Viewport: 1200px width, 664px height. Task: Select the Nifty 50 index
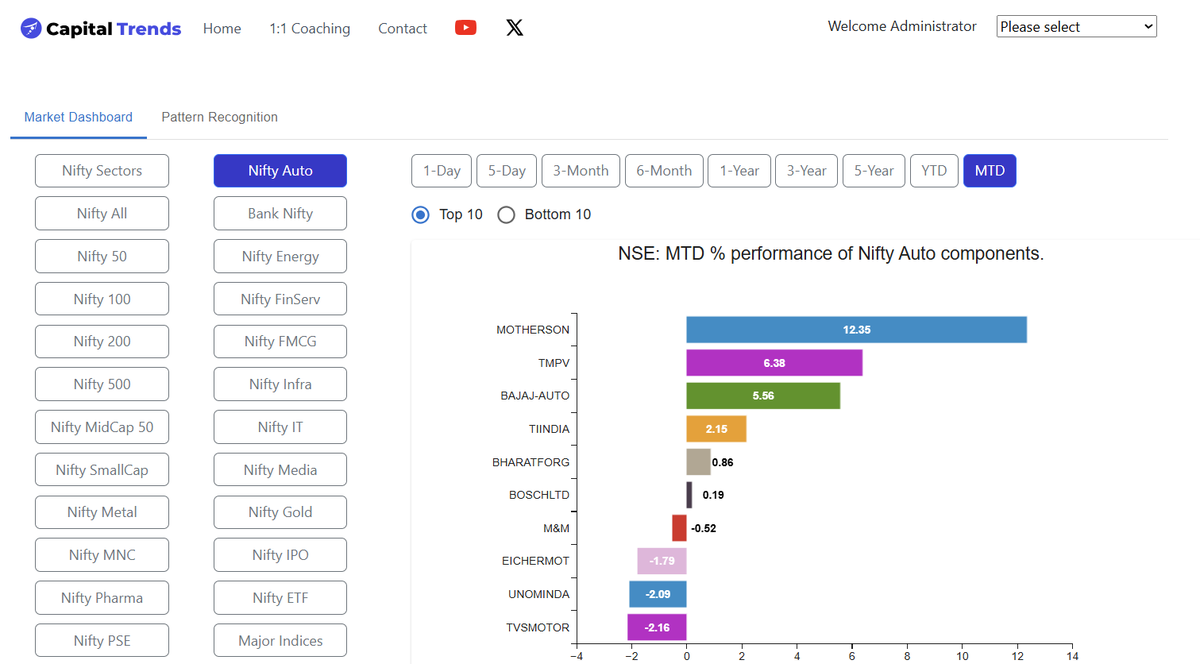point(102,256)
